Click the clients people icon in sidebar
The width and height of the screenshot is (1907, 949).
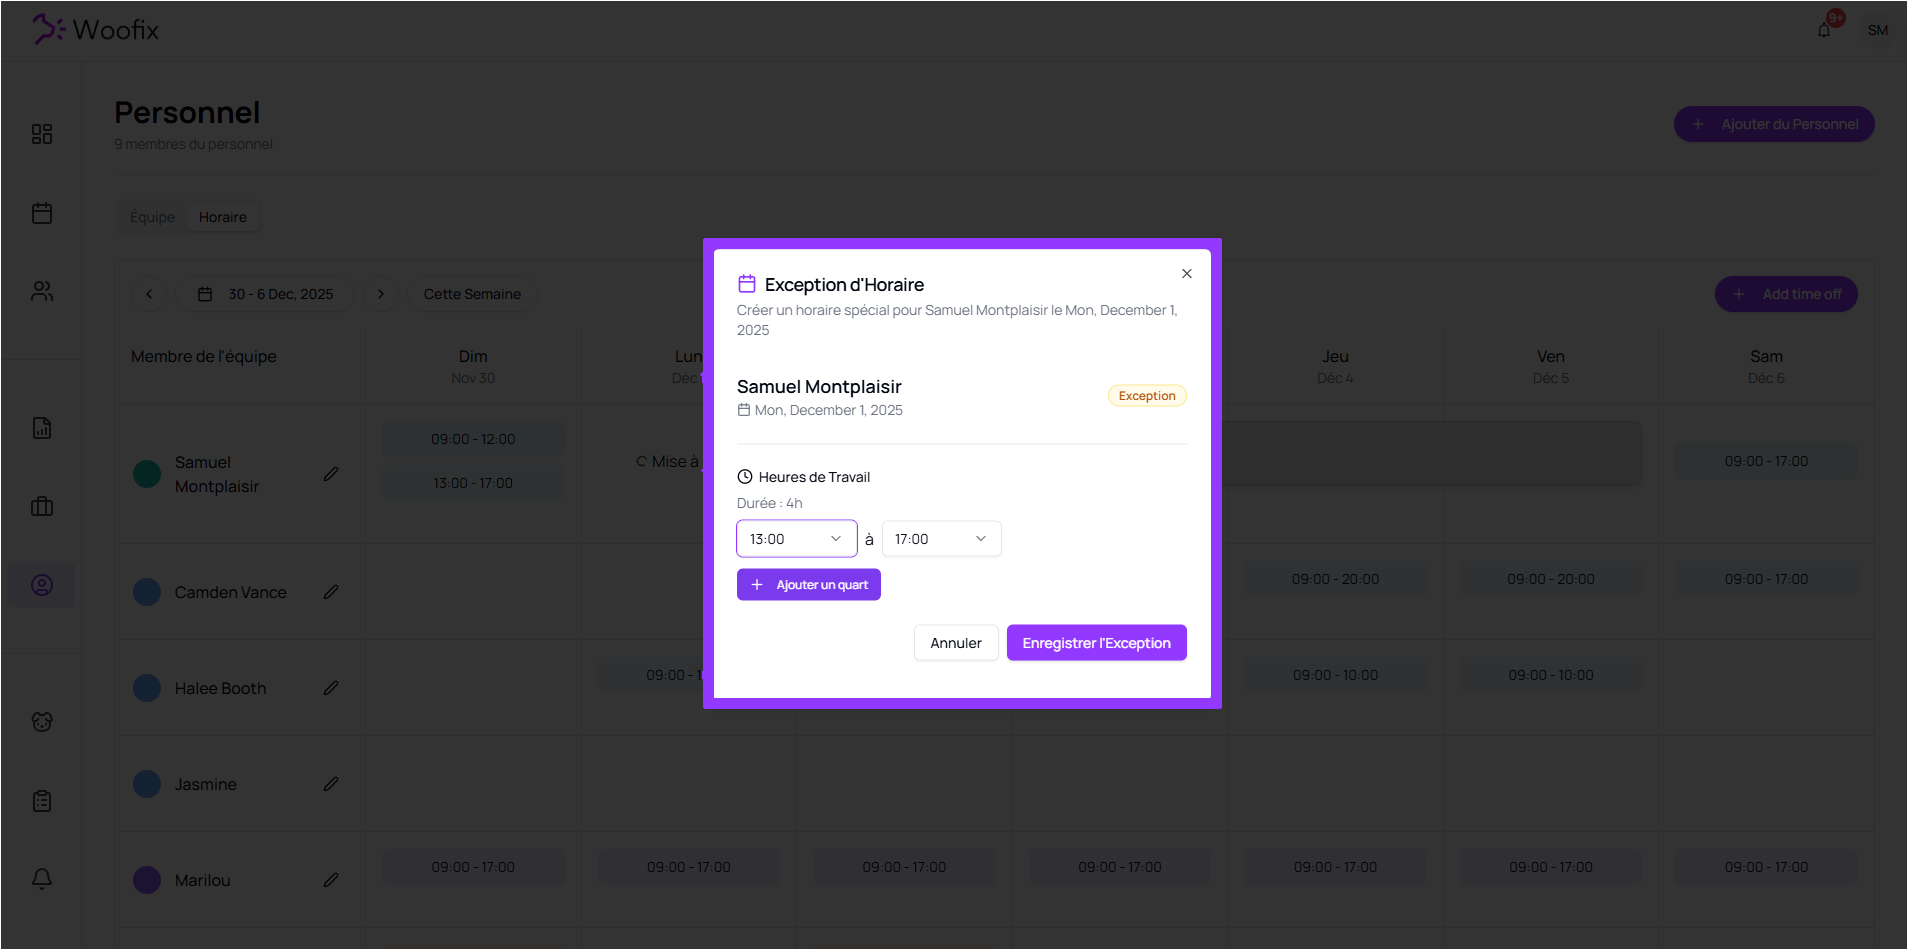[42, 291]
